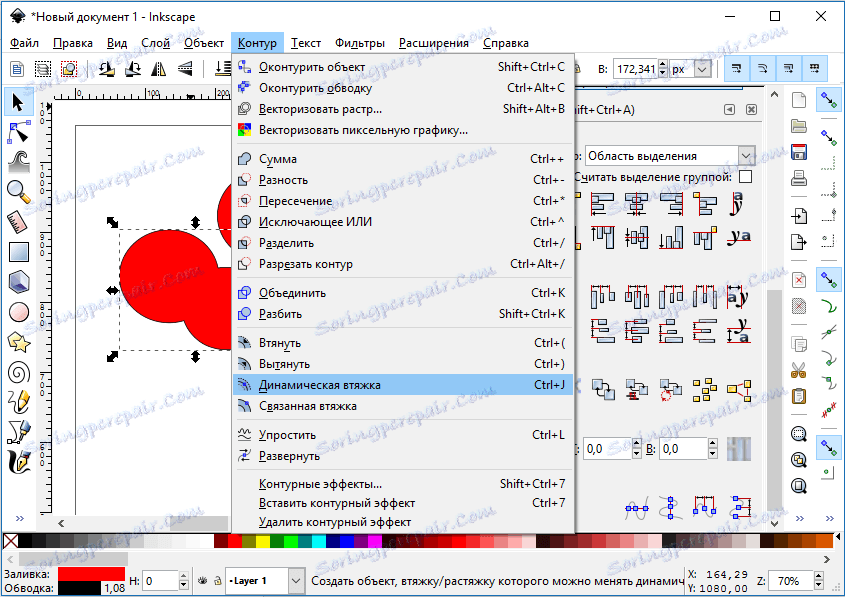Image resolution: width=845 pixels, height=597 pixels.
Task: Click the Flip vertical icon
Action: (185, 68)
